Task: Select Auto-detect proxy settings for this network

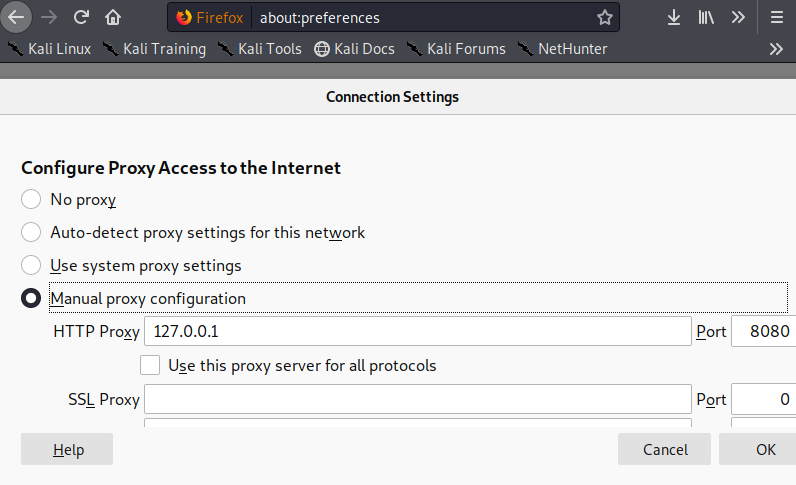Action: [31, 233]
